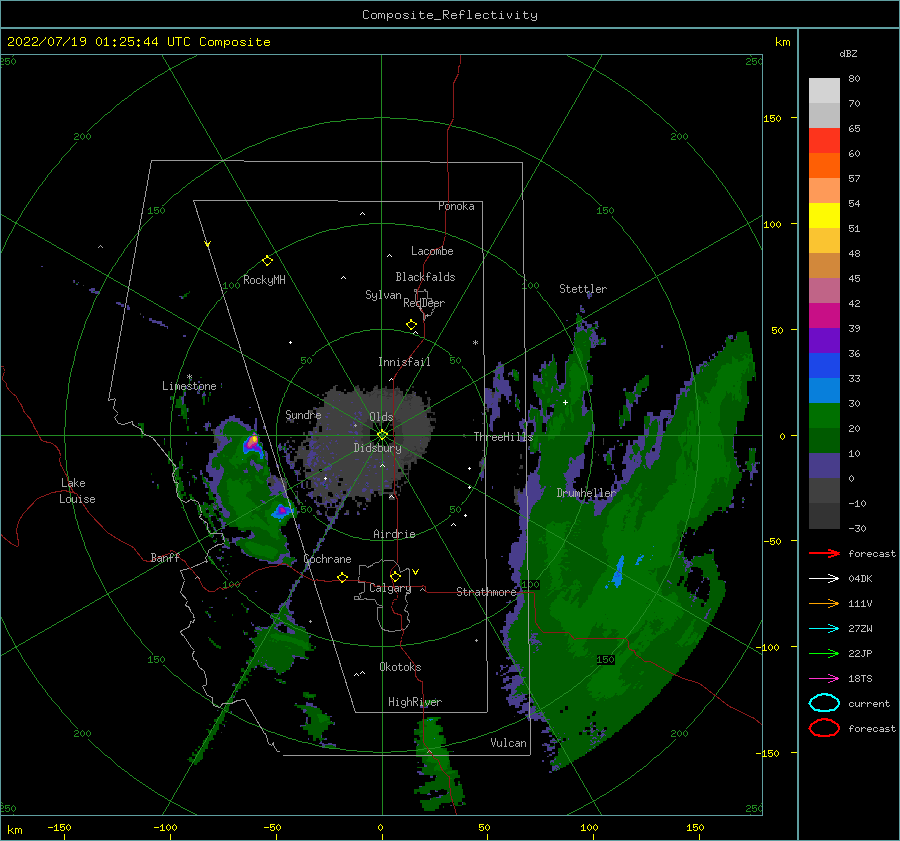
Task: Select the orange 60-57 dBZ color swatch
Action: (824, 165)
